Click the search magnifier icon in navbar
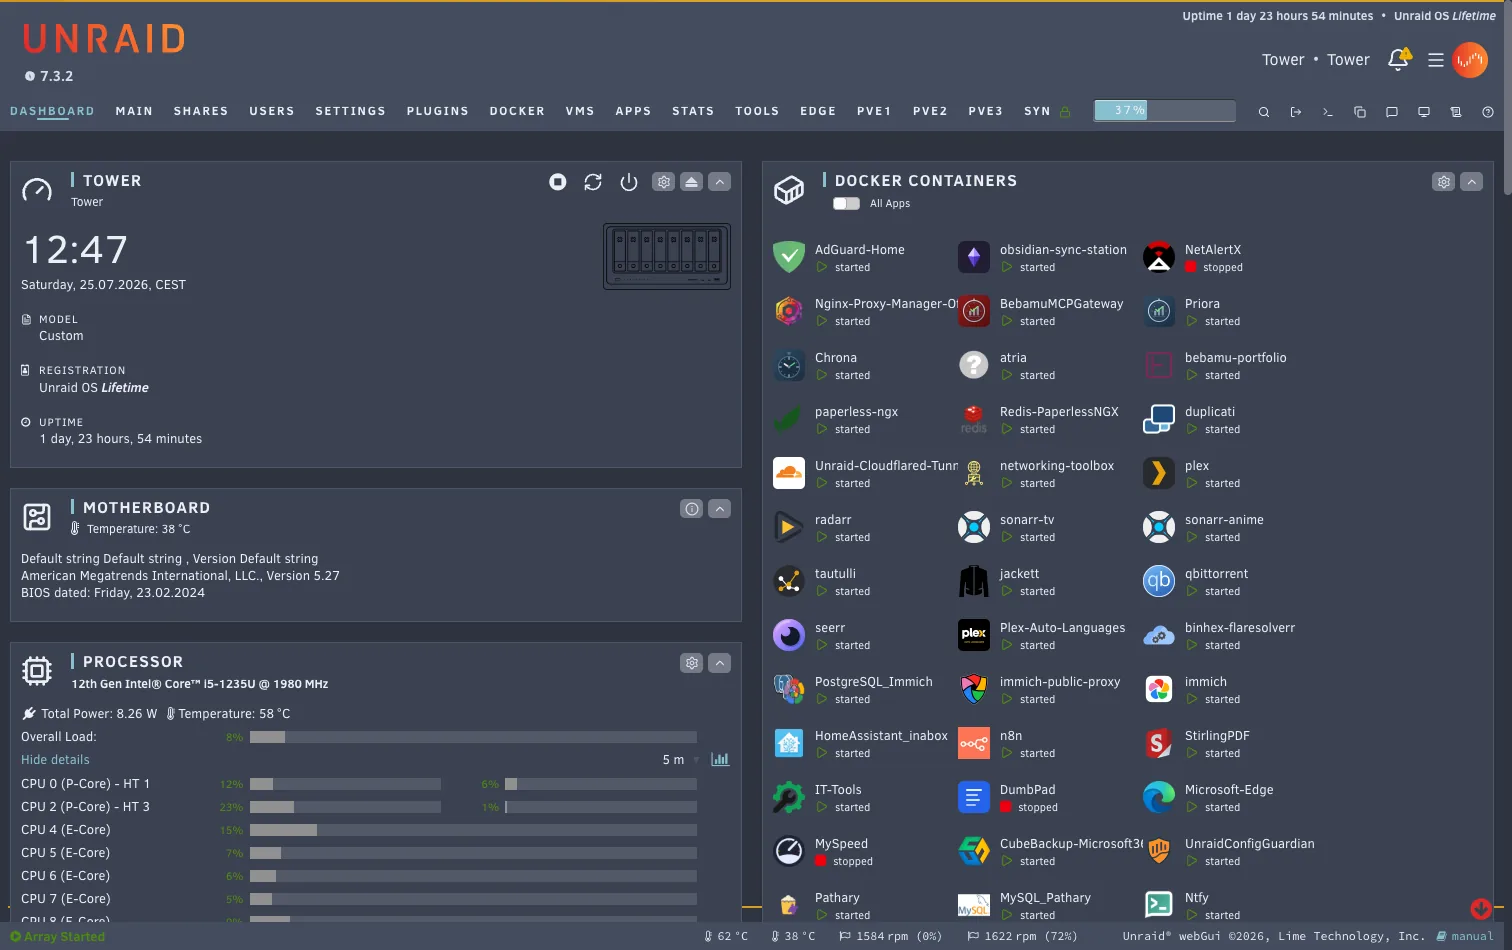The width and height of the screenshot is (1512, 950). (1264, 112)
